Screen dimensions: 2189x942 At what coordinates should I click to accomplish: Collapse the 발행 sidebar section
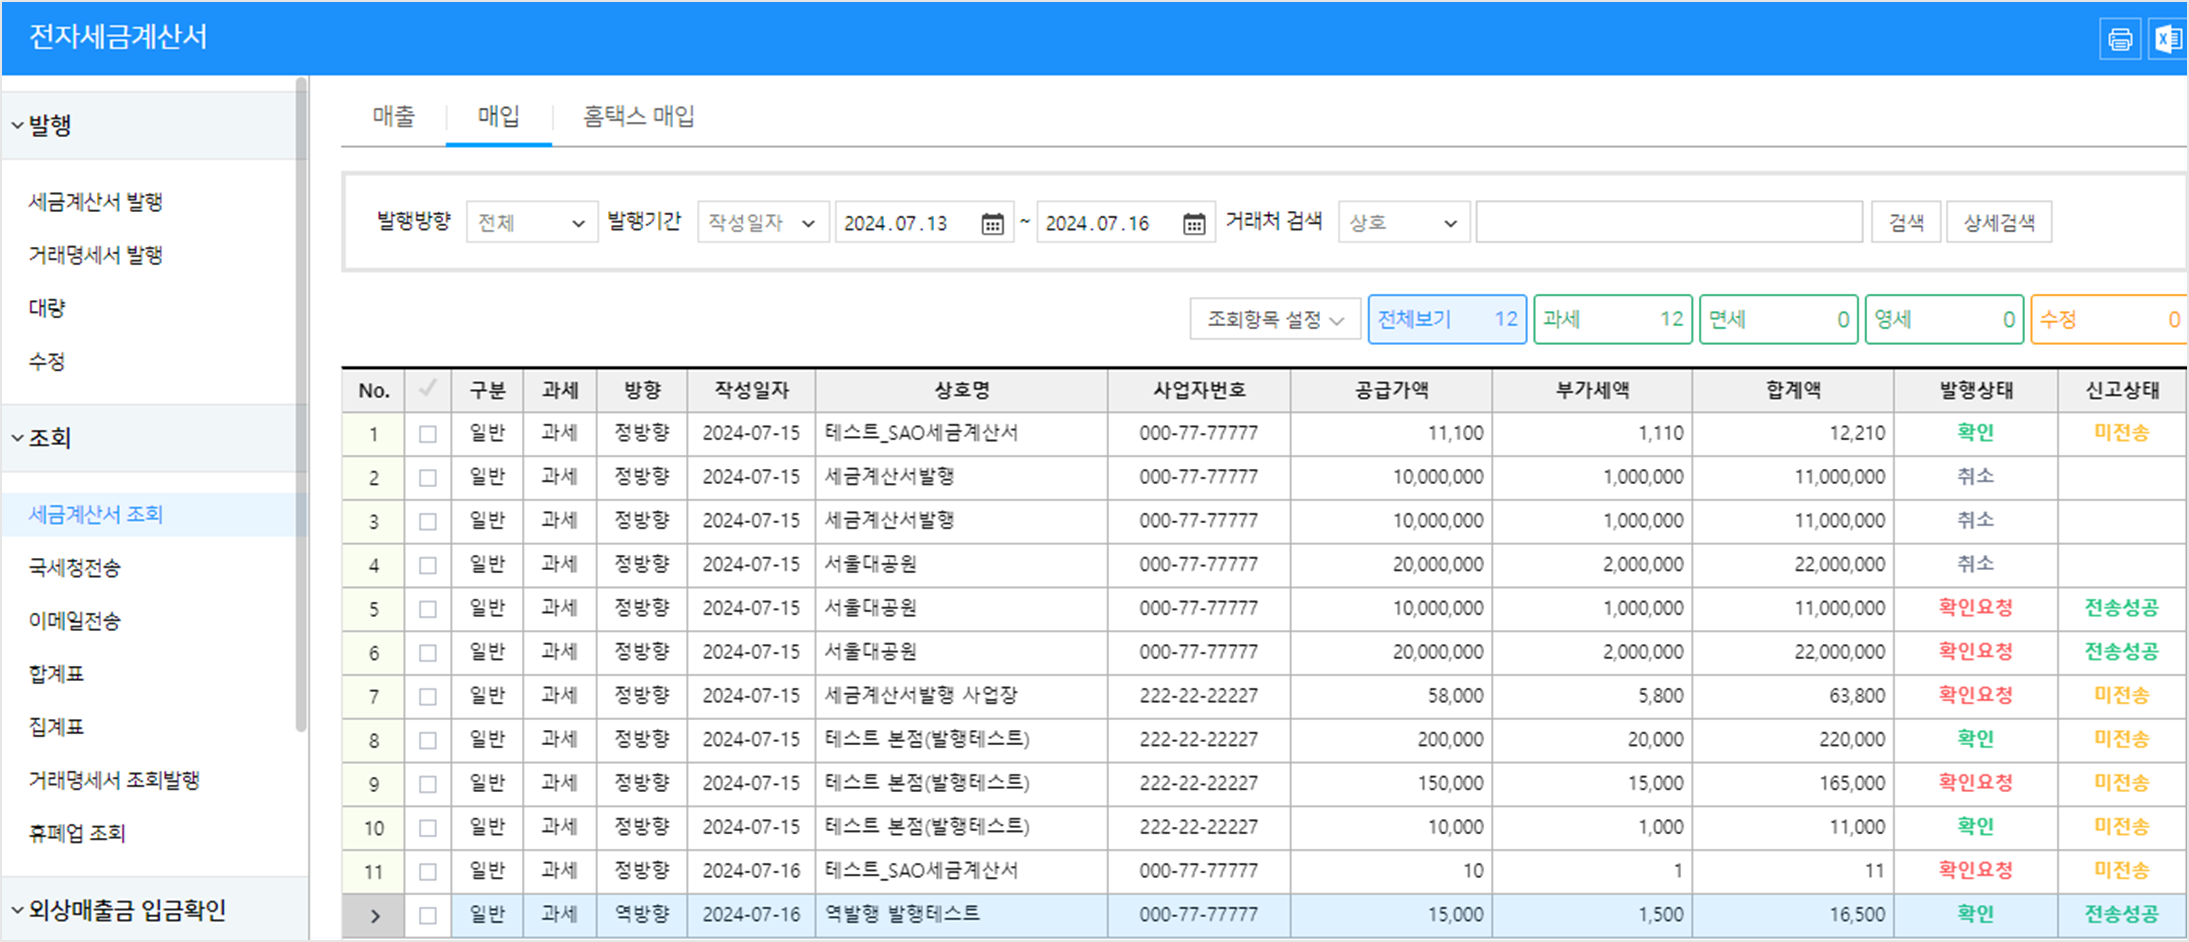pyautogui.click(x=42, y=126)
